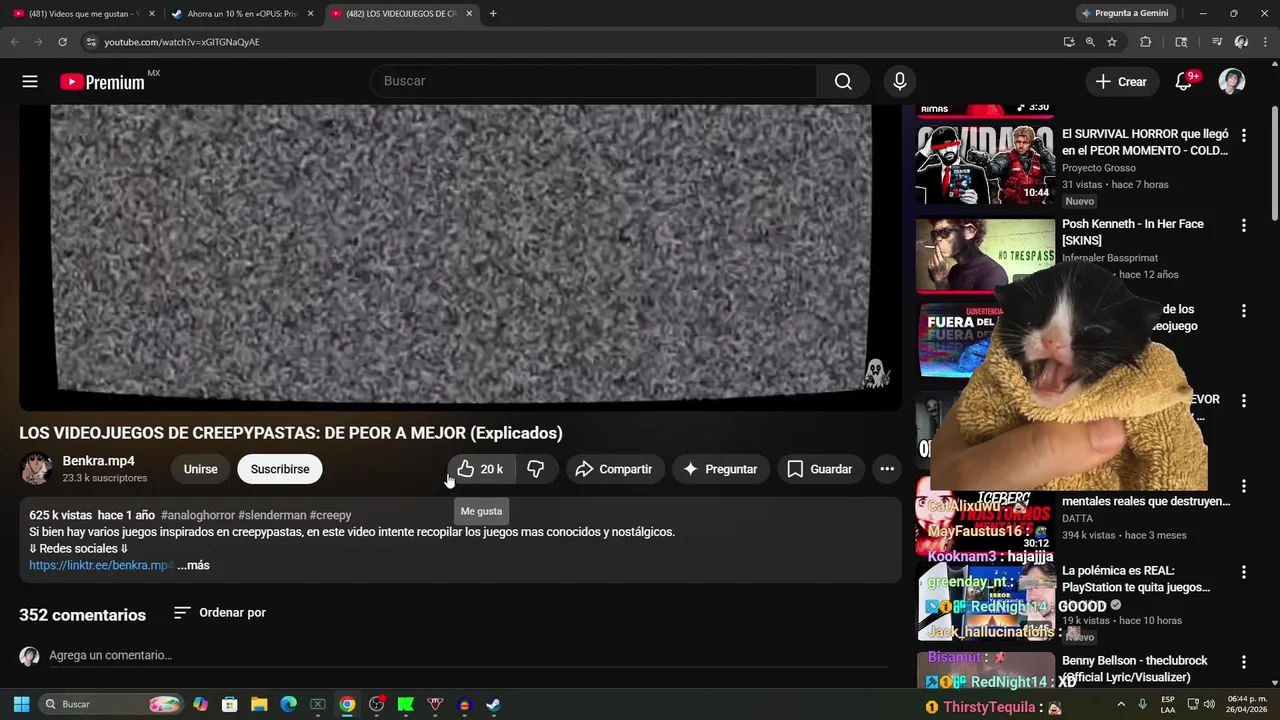1280x720 pixels.
Task: Open OBS Studio from taskbar
Action: [x=376, y=704]
